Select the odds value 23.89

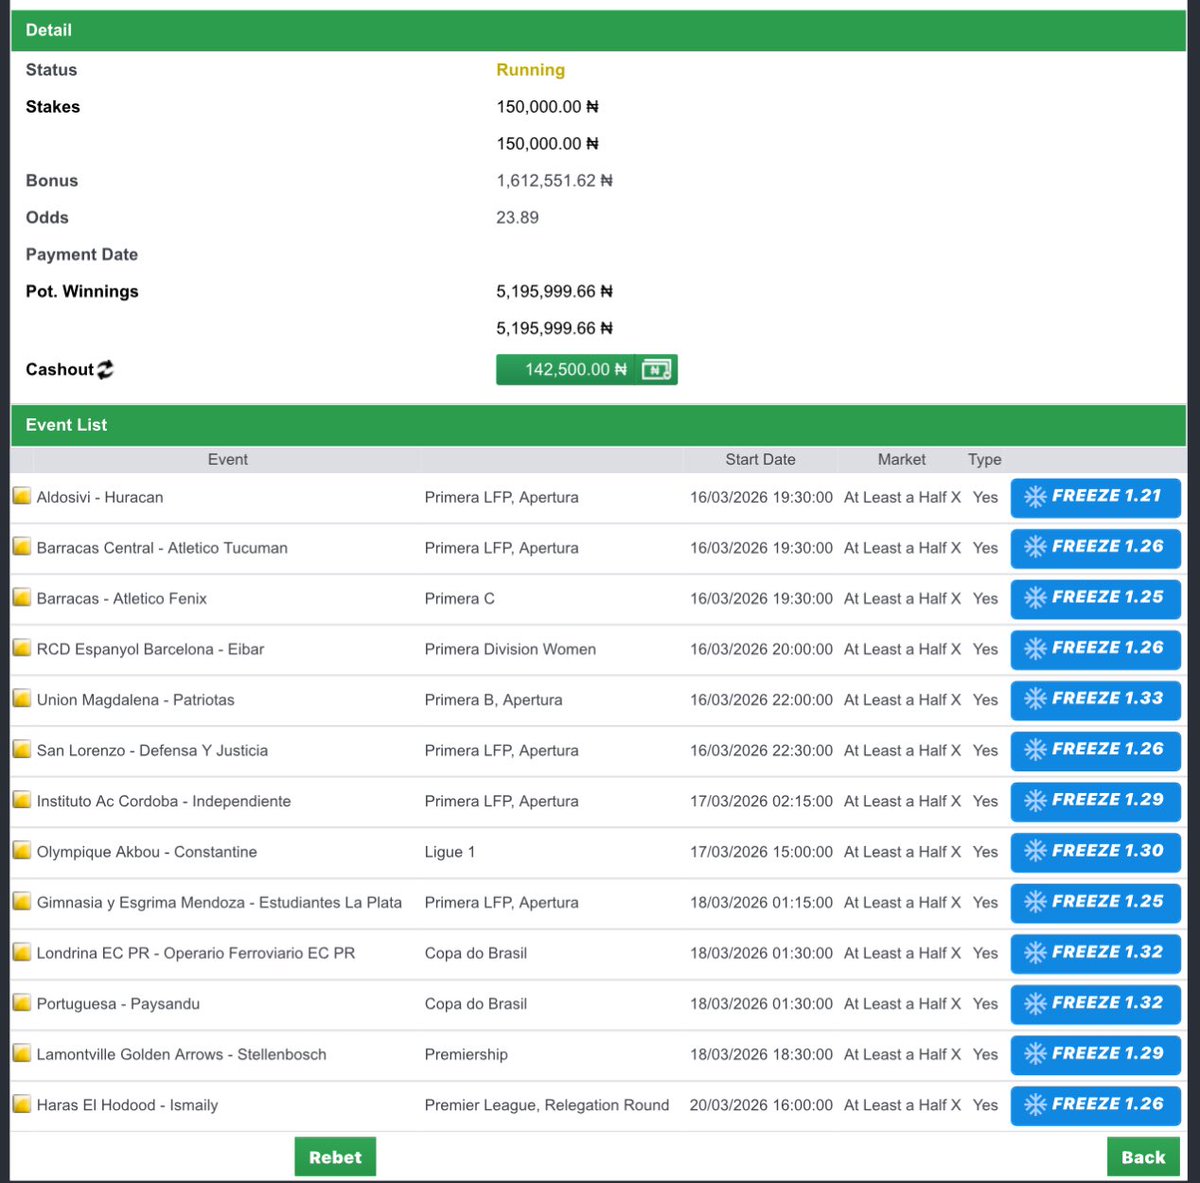point(517,217)
